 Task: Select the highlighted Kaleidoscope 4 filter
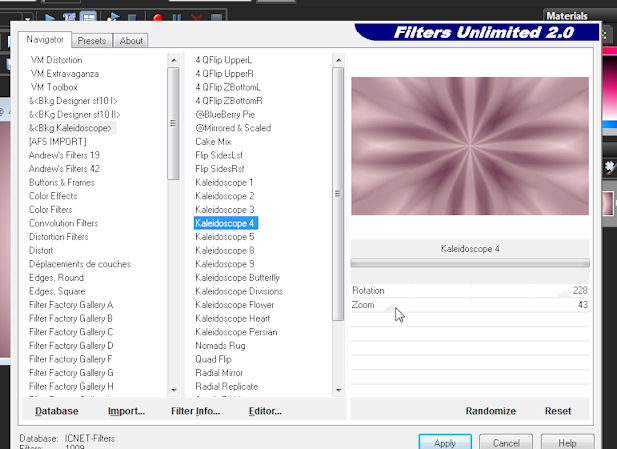226,223
